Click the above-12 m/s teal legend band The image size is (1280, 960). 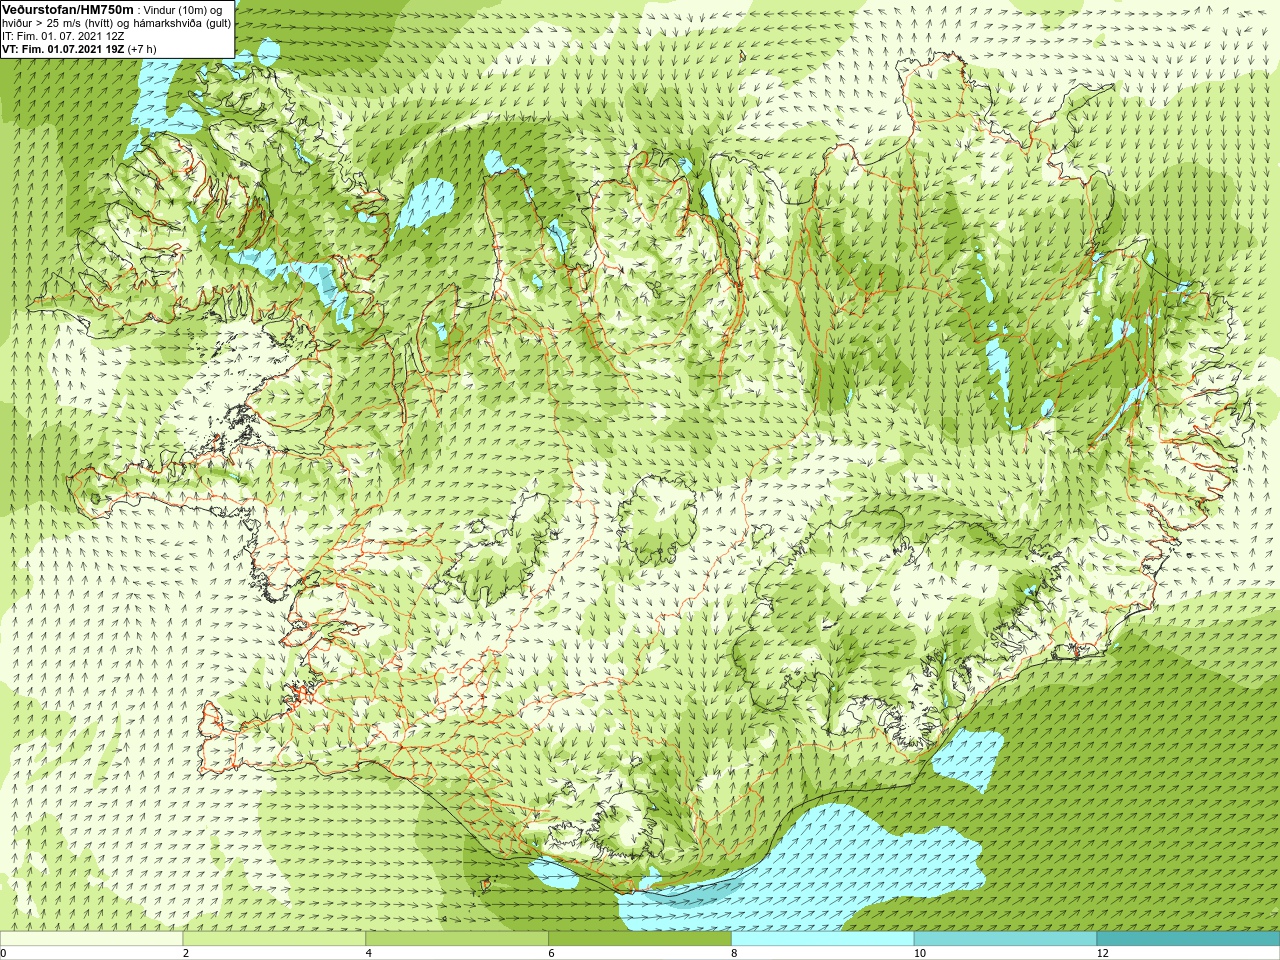click(1188, 939)
